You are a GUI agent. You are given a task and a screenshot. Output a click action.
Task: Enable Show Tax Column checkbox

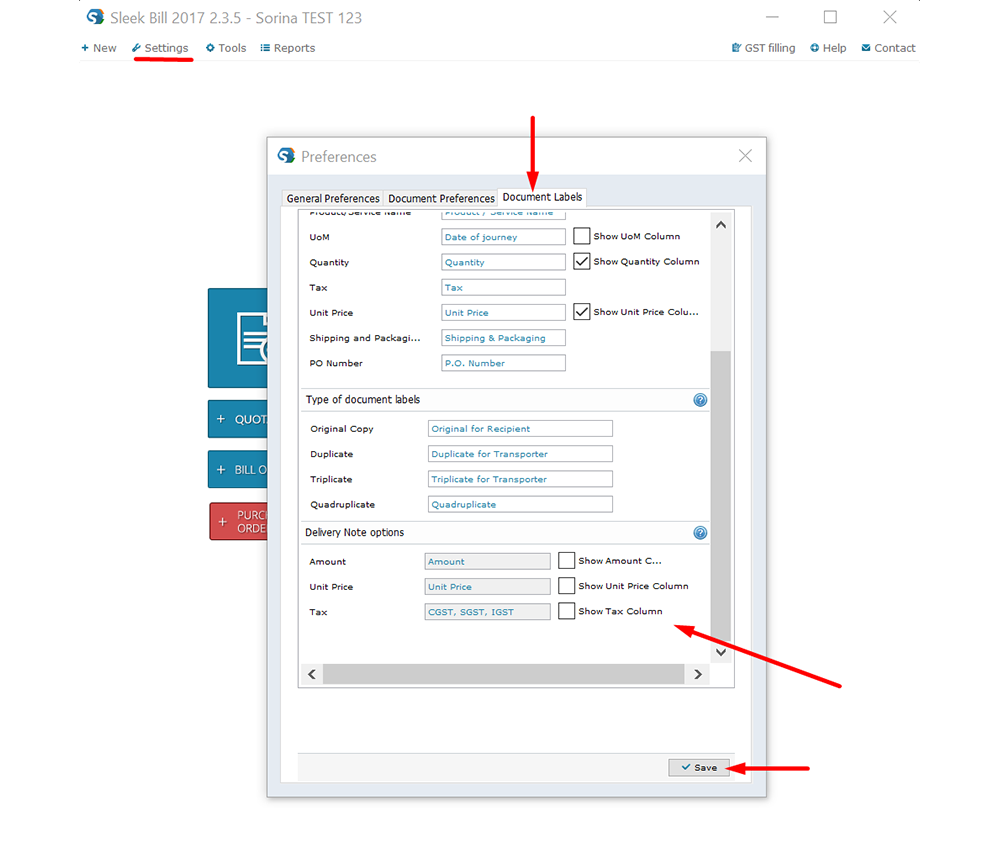coord(567,611)
